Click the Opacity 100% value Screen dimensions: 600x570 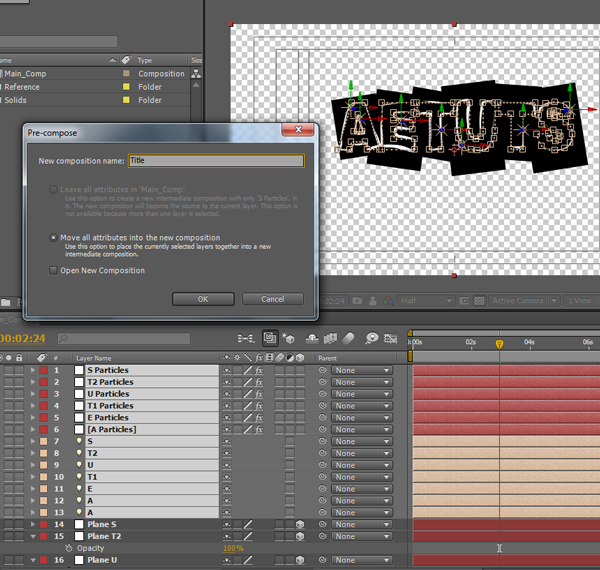click(233, 548)
